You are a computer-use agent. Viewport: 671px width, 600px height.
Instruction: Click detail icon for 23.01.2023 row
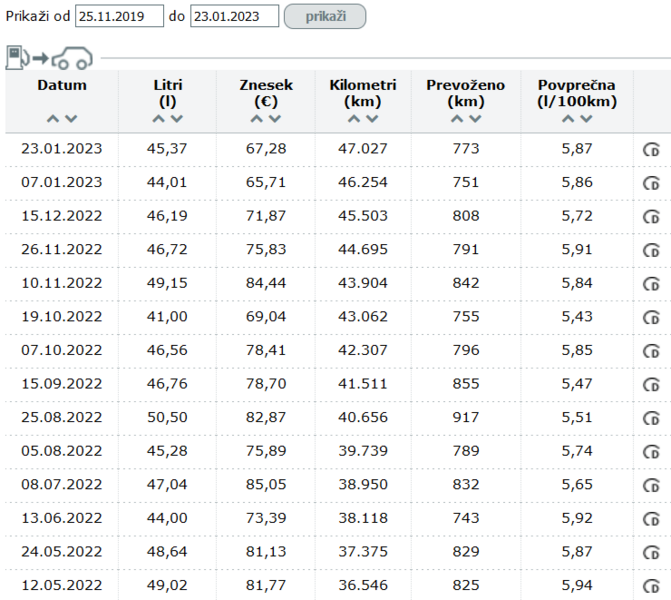pyautogui.click(x=651, y=150)
